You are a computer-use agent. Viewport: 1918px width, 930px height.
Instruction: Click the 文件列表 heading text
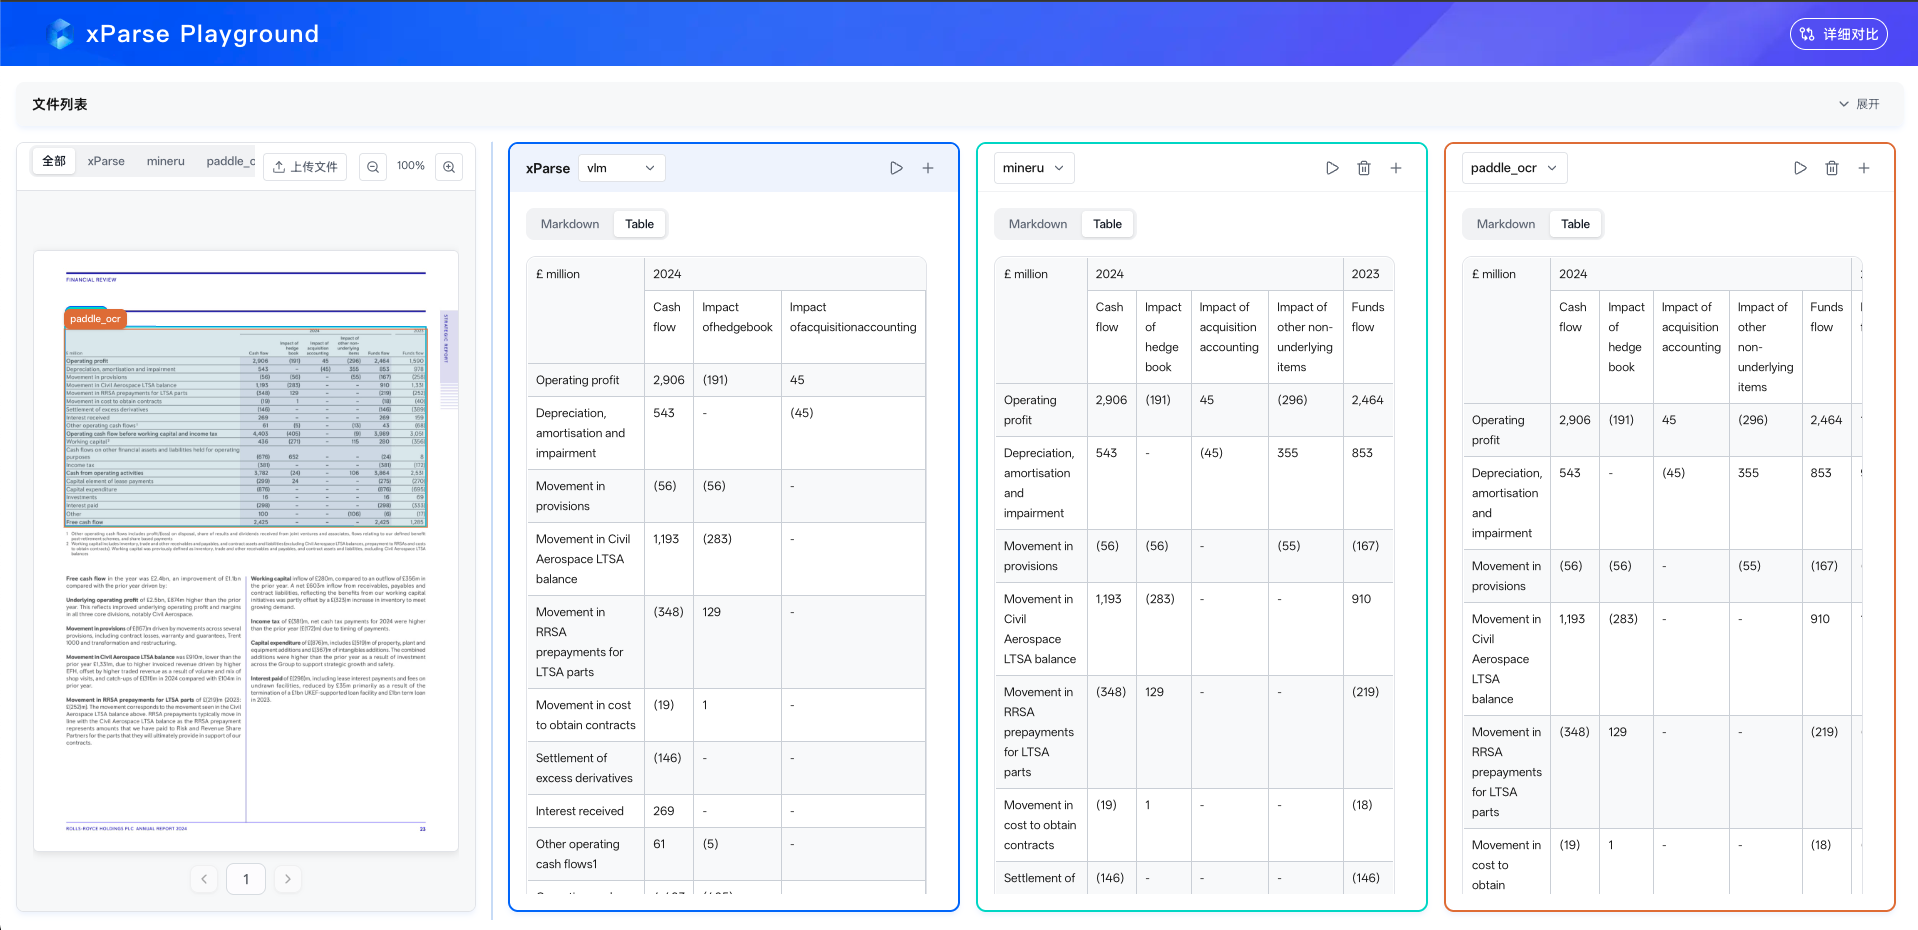60,104
